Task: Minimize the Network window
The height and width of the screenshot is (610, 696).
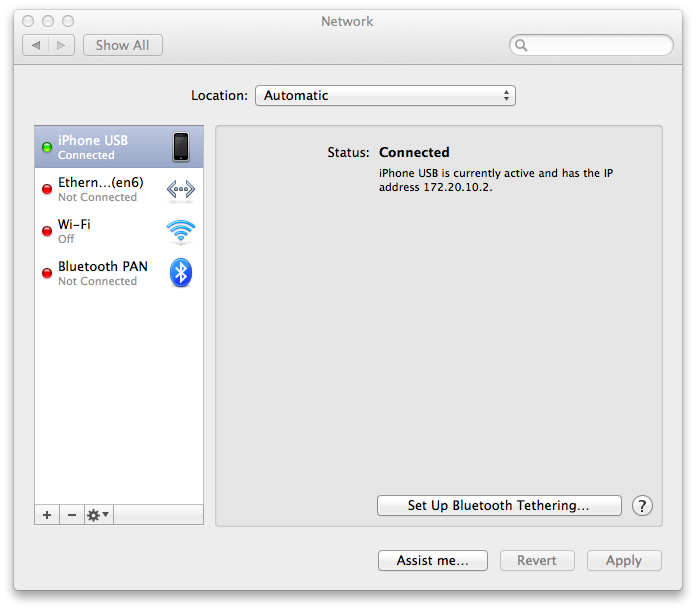Action: coord(48,21)
